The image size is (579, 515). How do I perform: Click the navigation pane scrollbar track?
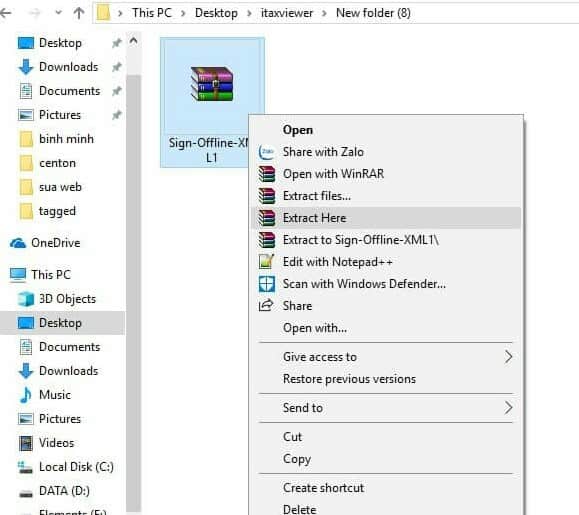tap(134, 293)
